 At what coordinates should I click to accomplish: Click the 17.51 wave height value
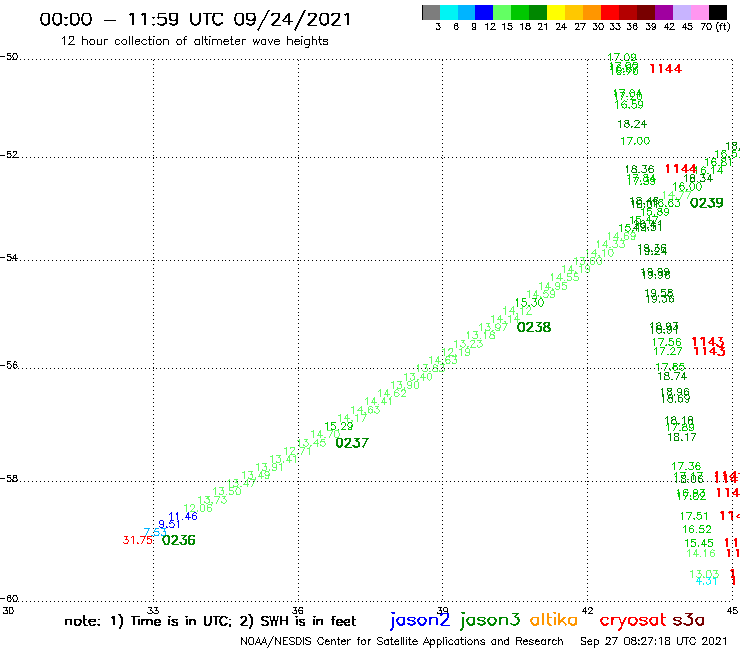tap(694, 516)
